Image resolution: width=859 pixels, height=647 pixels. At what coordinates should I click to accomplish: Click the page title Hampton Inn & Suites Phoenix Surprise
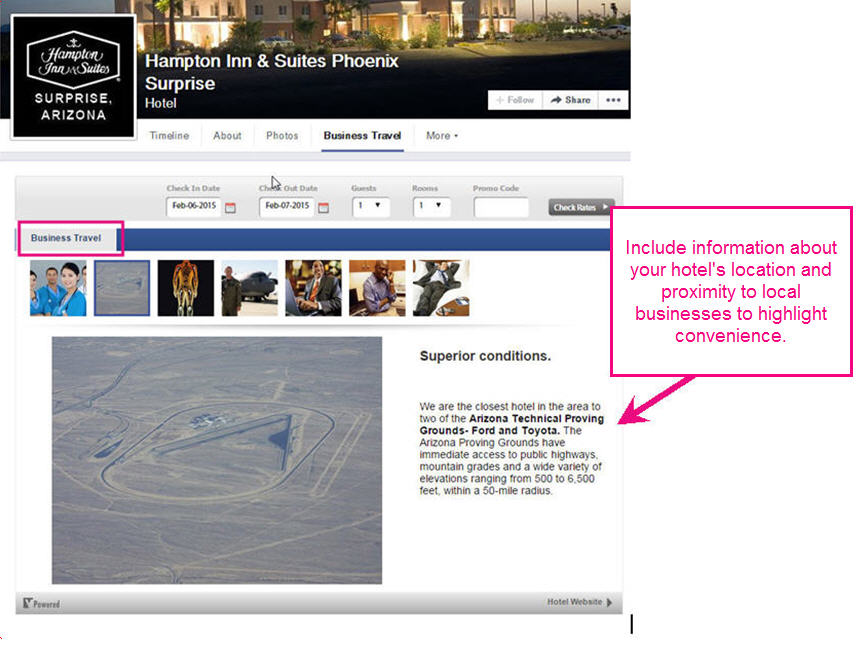coord(272,72)
